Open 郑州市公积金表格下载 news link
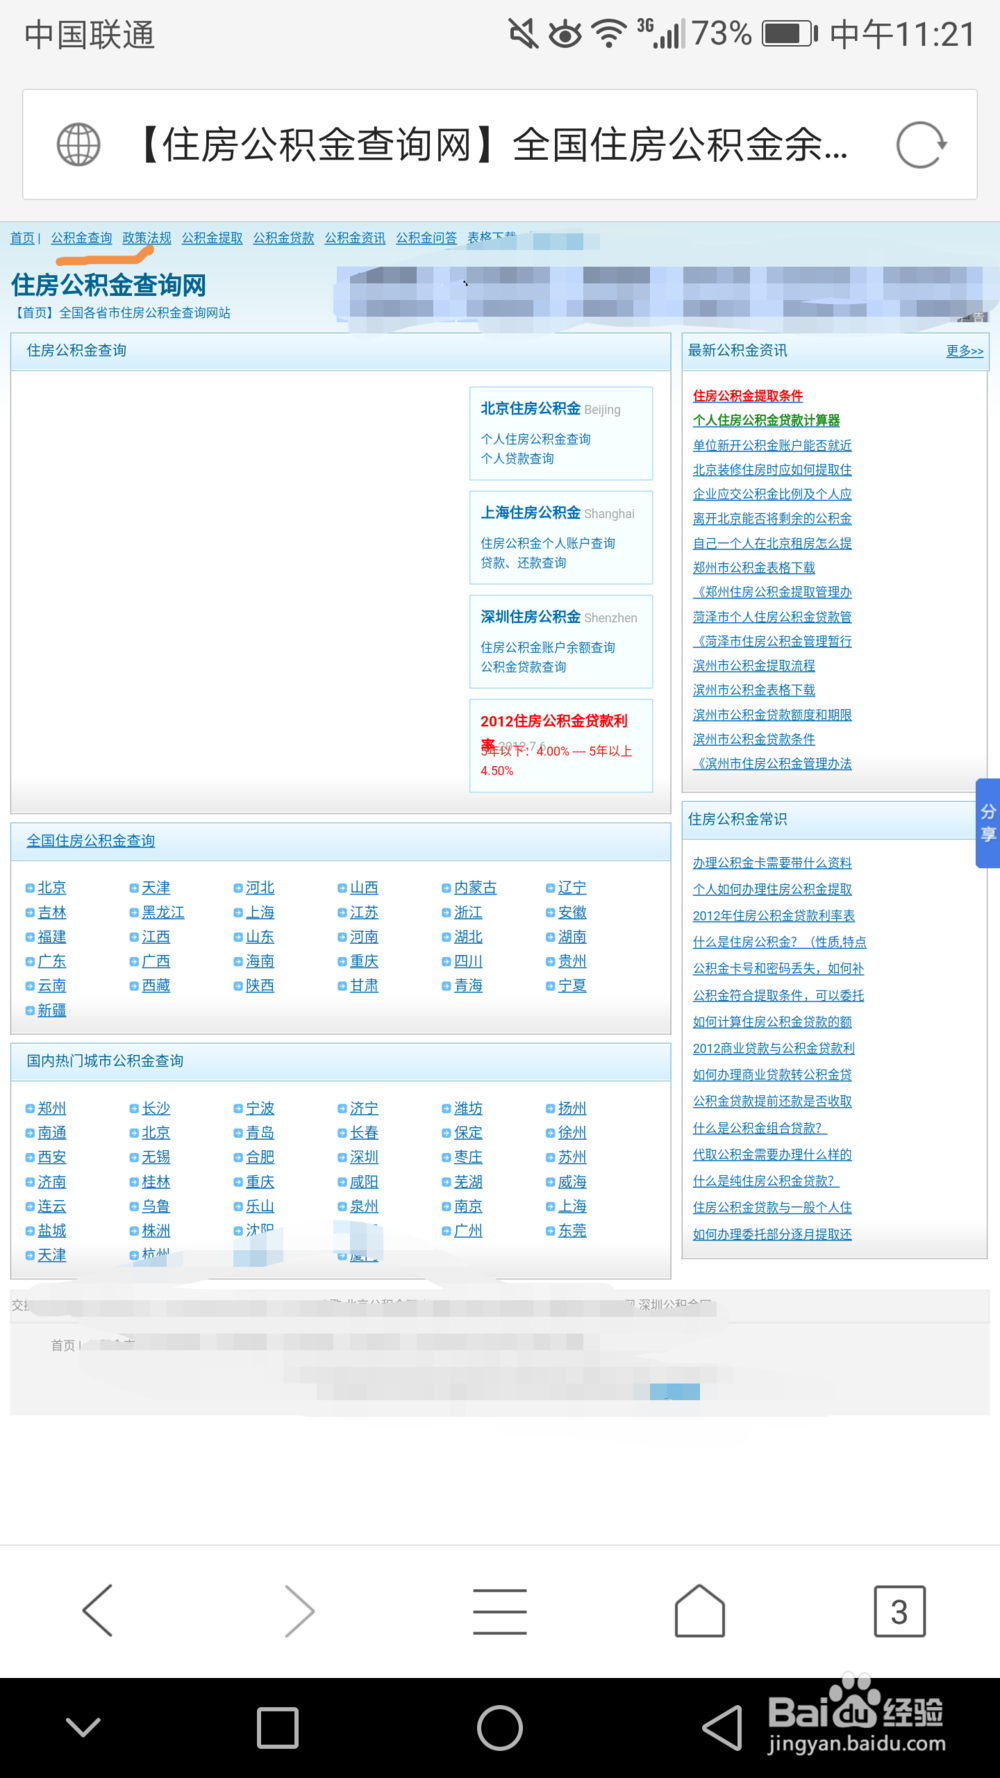Screen dimensions: 1000x1778 pos(754,567)
